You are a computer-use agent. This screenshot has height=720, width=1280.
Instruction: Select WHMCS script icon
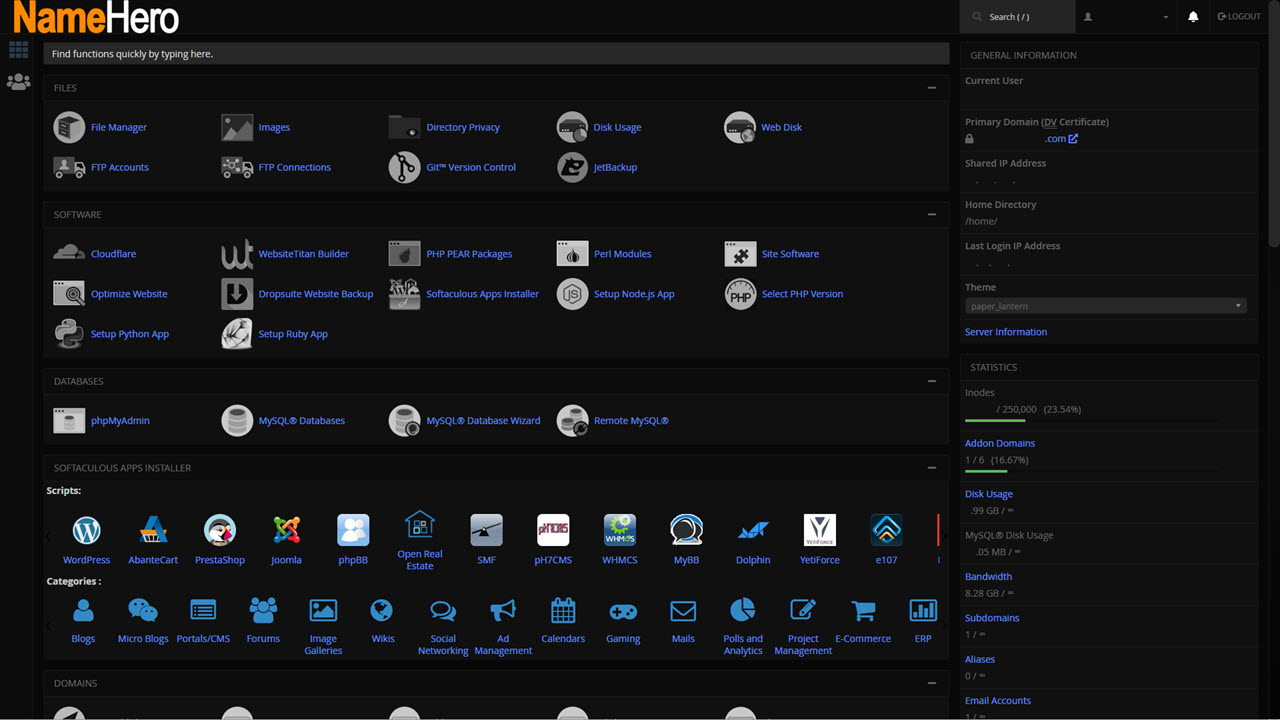click(x=620, y=530)
